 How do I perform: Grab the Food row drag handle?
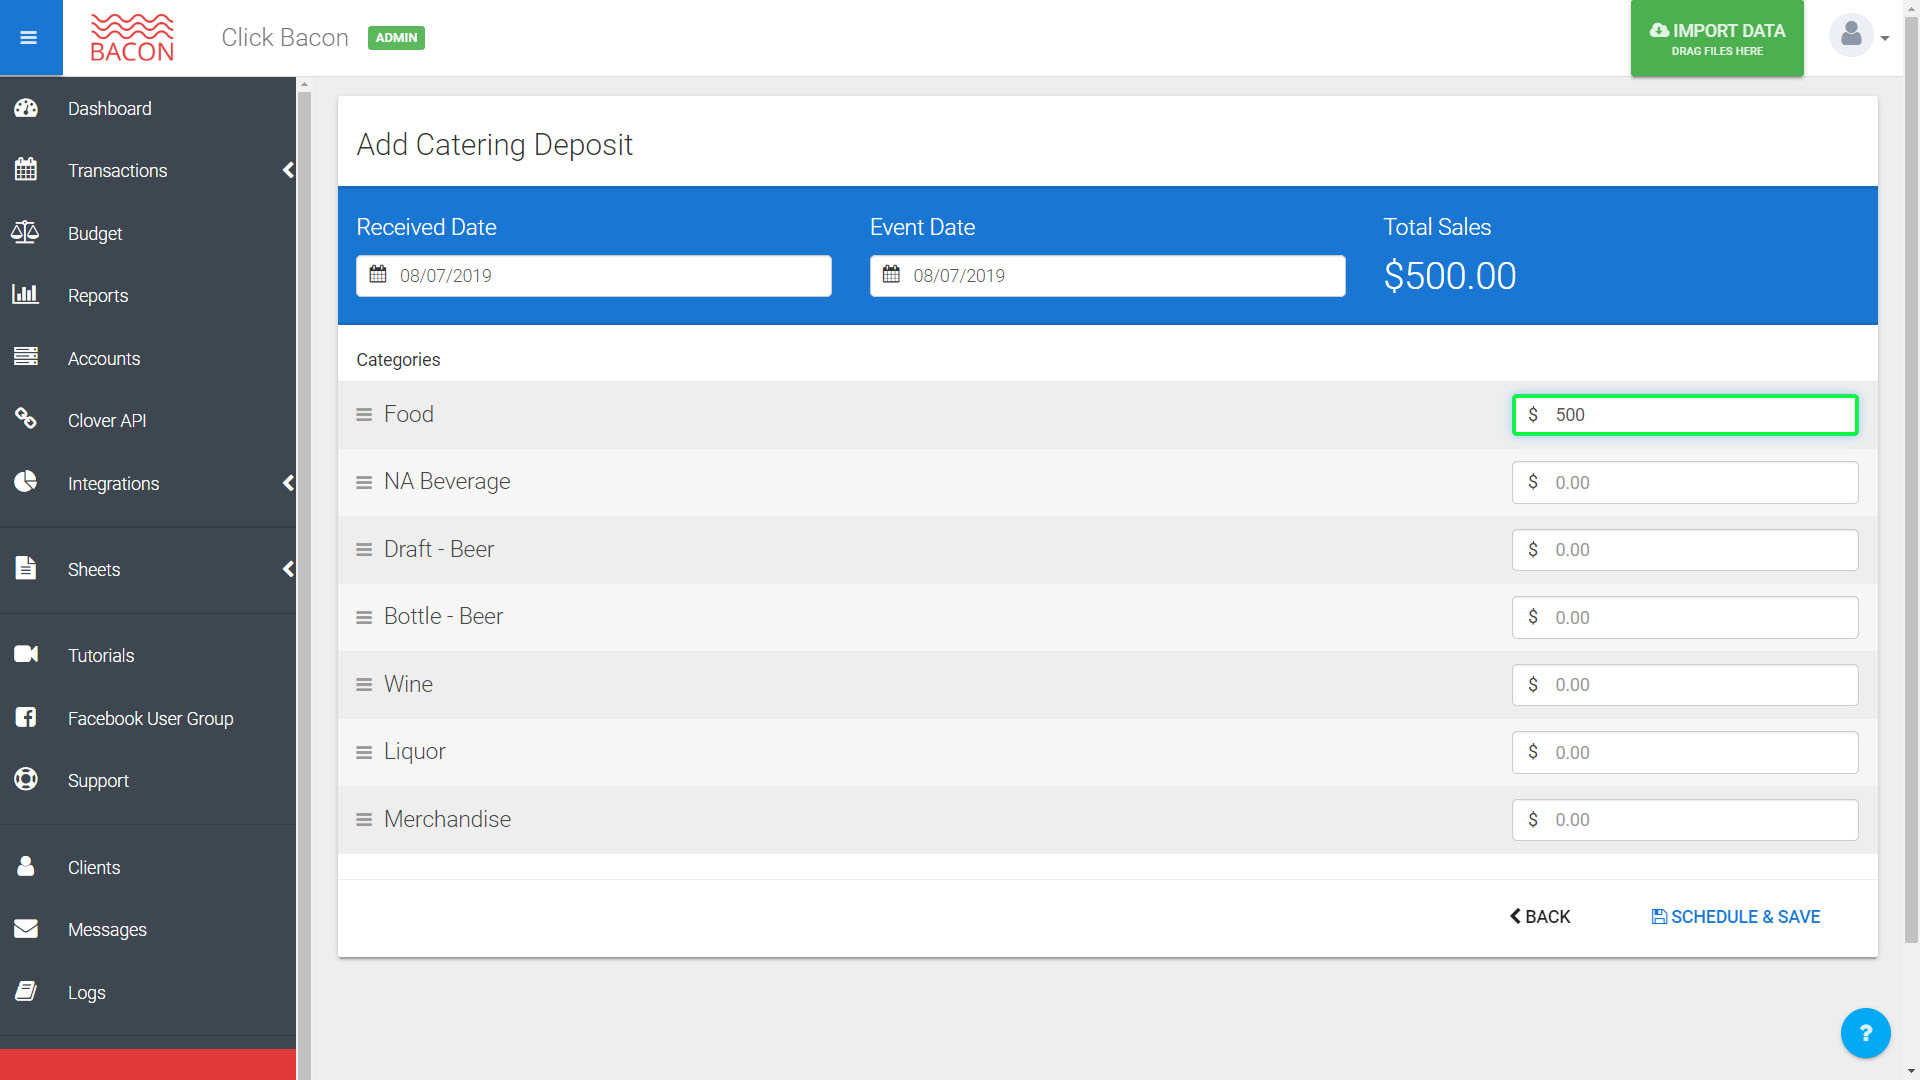coord(364,415)
